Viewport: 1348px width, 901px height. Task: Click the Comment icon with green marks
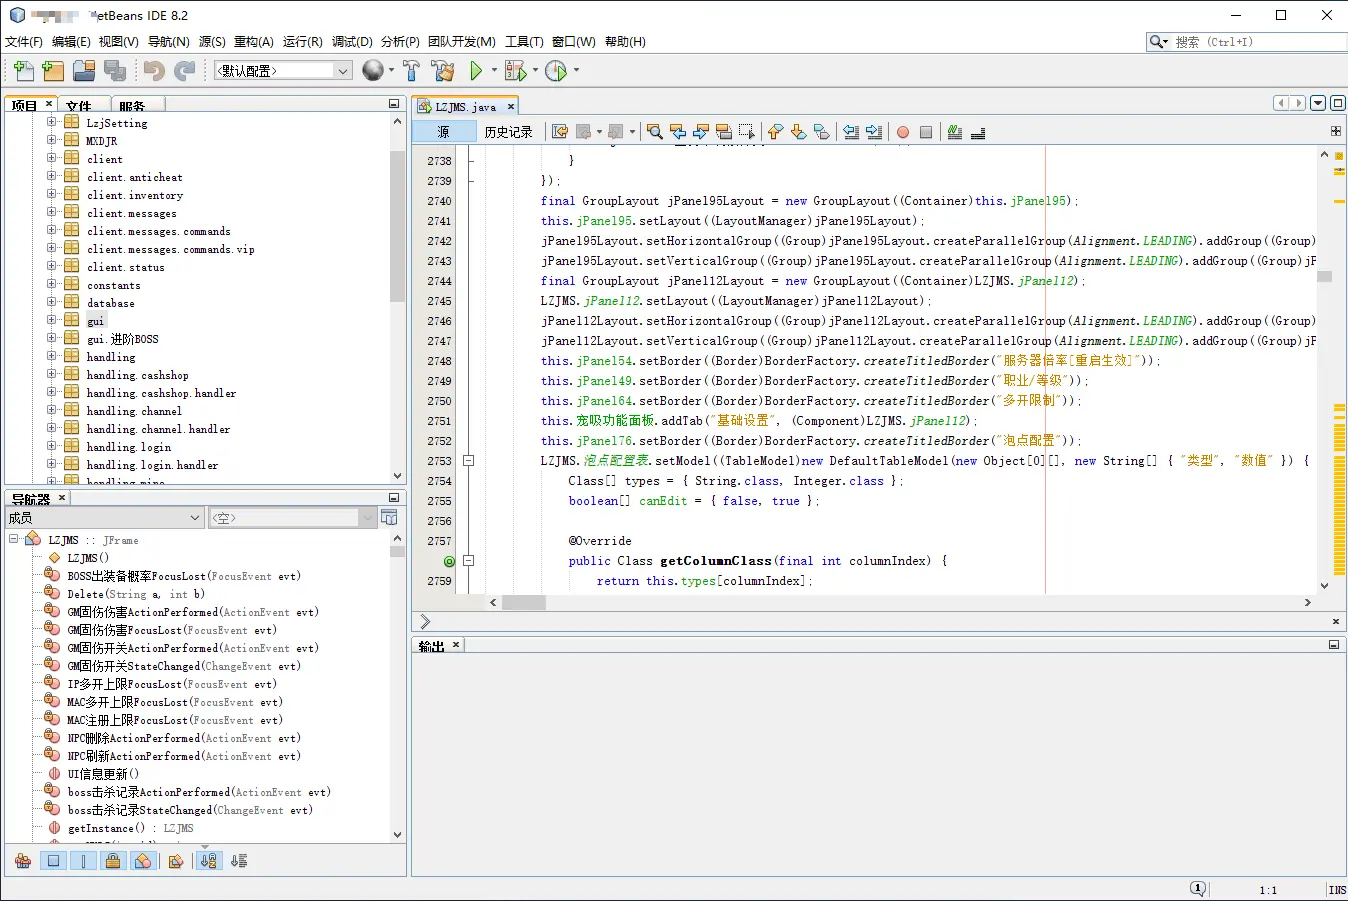pyautogui.click(x=955, y=132)
